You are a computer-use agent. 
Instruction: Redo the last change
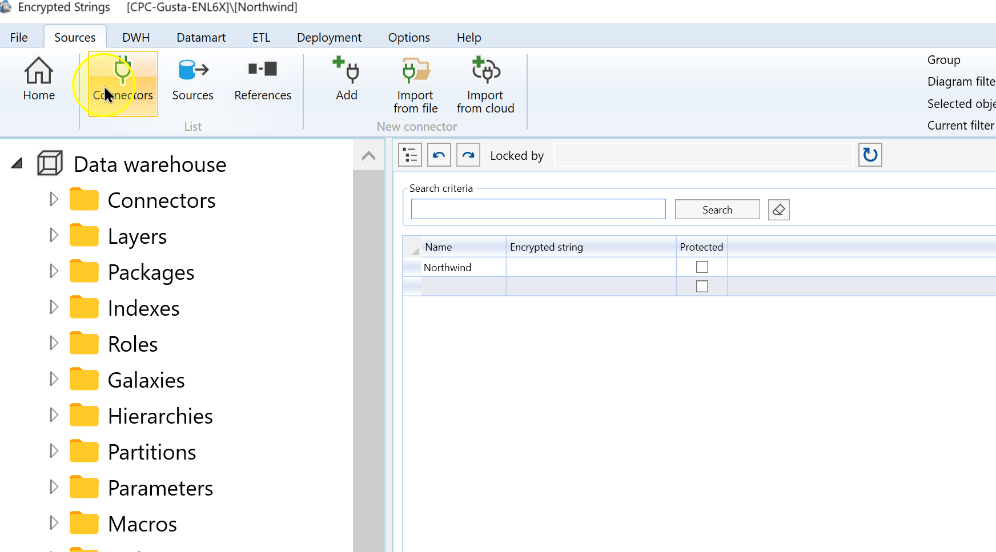click(x=468, y=155)
